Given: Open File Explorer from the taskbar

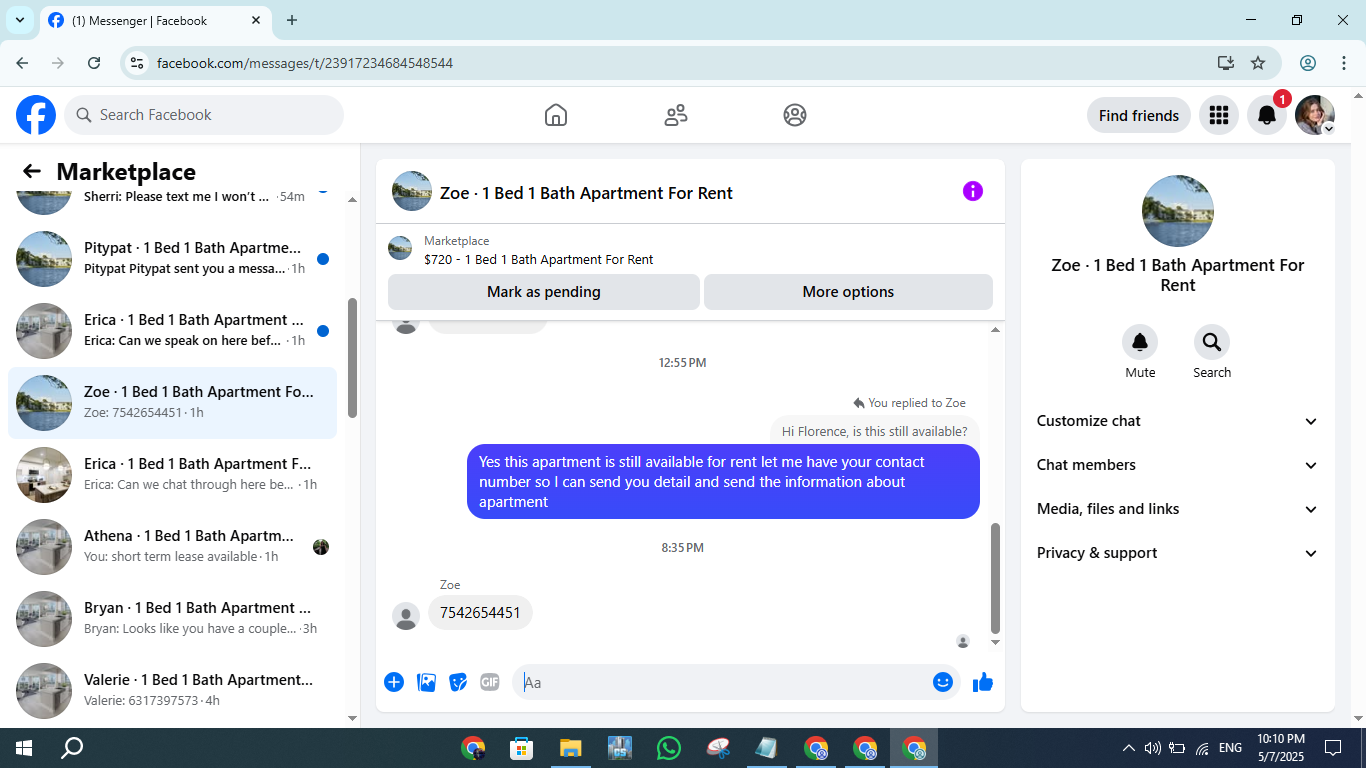Looking at the screenshot, I should 570,748.
